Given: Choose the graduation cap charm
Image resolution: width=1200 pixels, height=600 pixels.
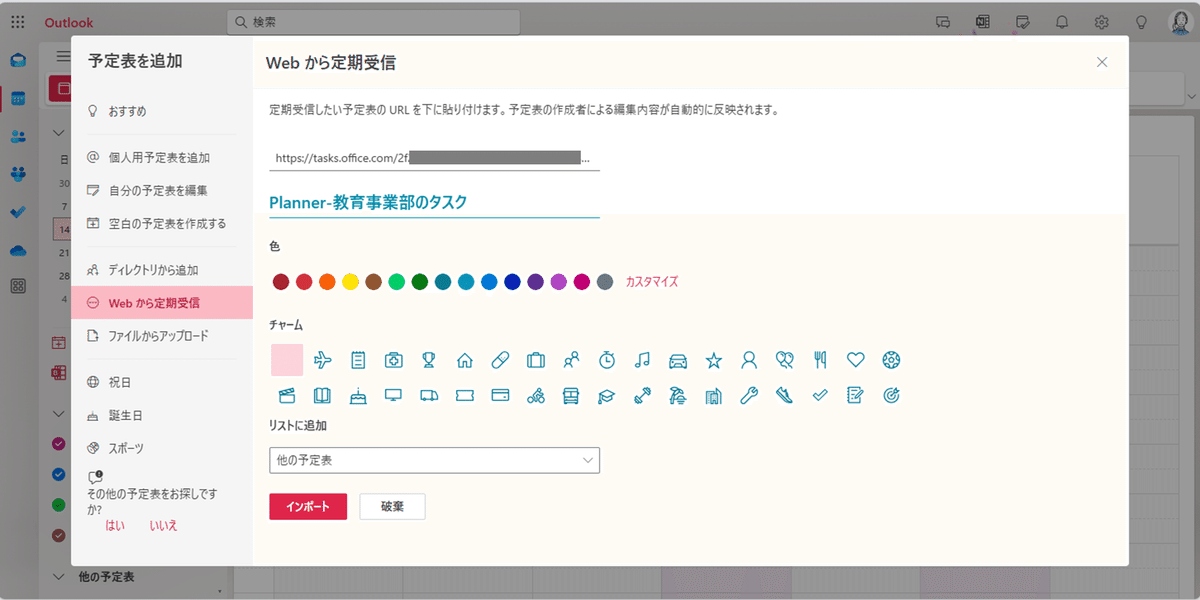Looking at the screenshot, I should (x=607, y=395).
